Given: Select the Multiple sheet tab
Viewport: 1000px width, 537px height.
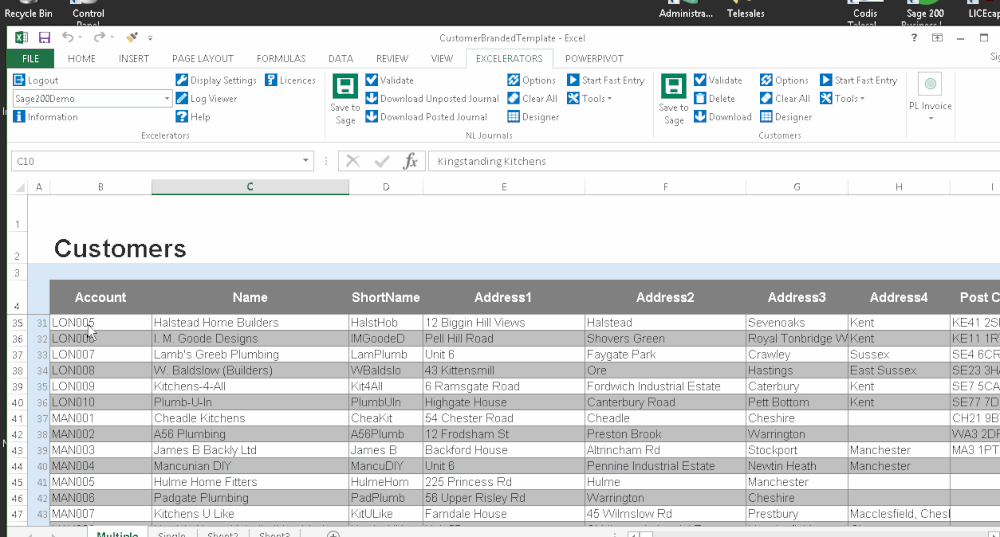Looking at the screenshot, I should pyautogui.click(x=117, y=533).
